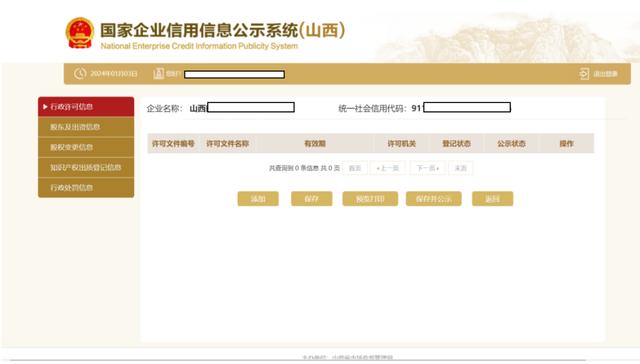Click 下一页 next page button
640x364 pixels.
pyautogui.click(x=427, y=168)
